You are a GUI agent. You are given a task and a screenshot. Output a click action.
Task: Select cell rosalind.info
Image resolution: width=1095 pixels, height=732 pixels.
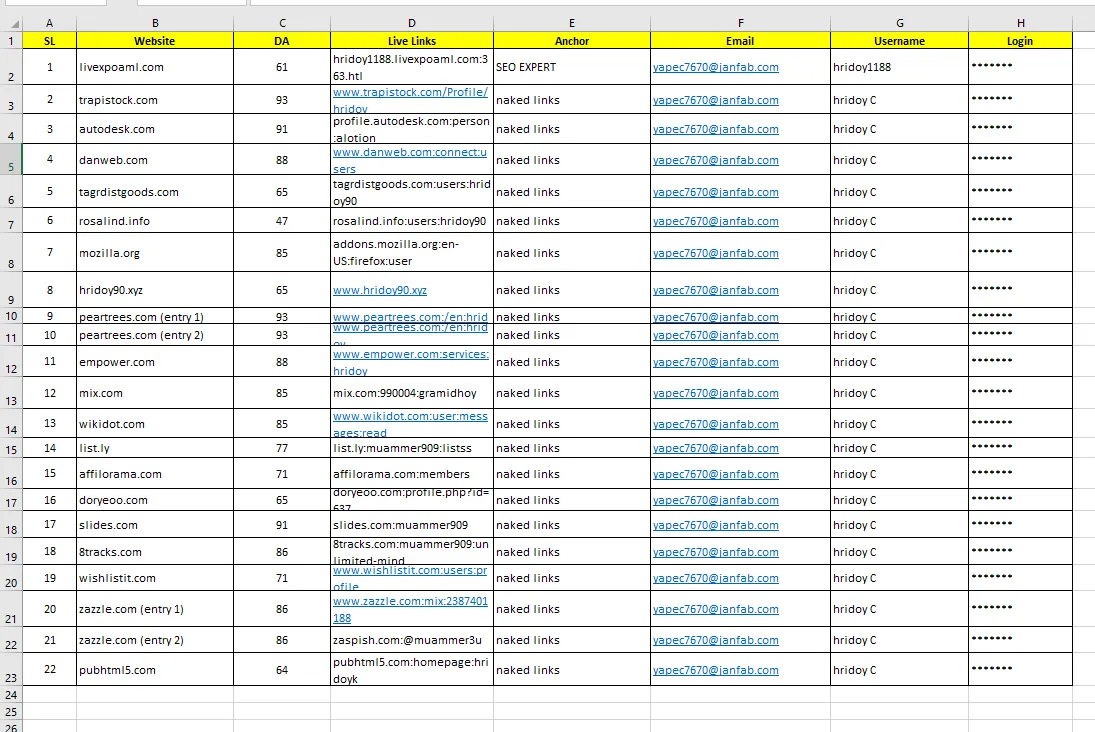coord(155,221)
